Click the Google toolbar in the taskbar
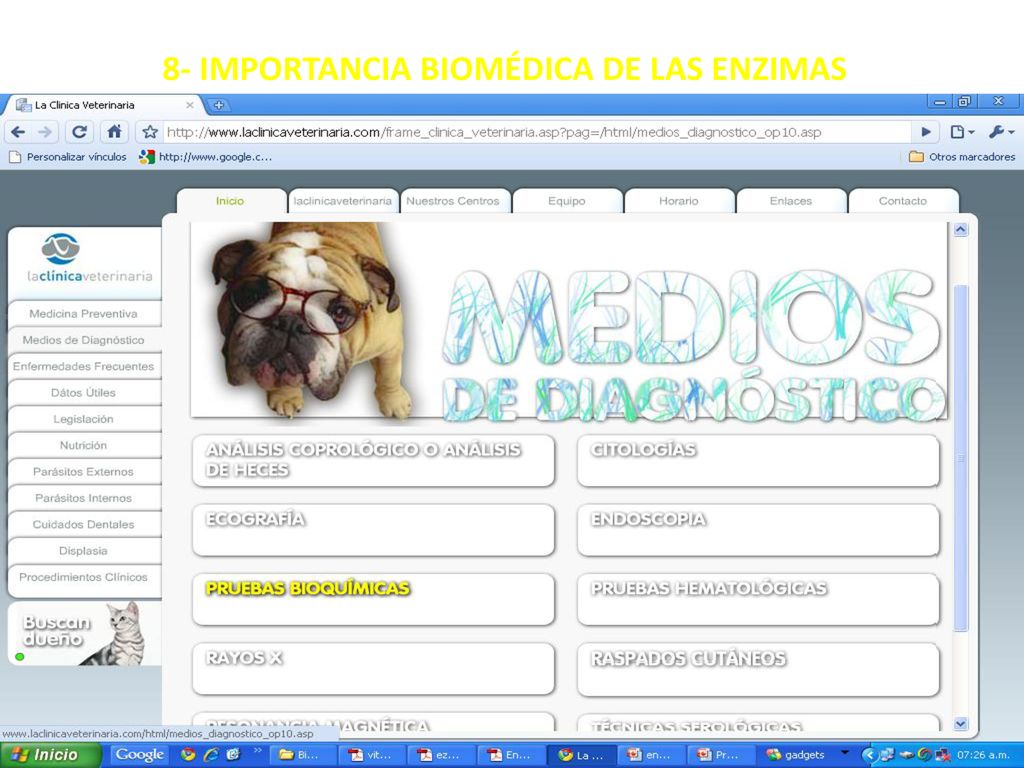Viewport: 1024px width, 768px height. pos(139,755)
